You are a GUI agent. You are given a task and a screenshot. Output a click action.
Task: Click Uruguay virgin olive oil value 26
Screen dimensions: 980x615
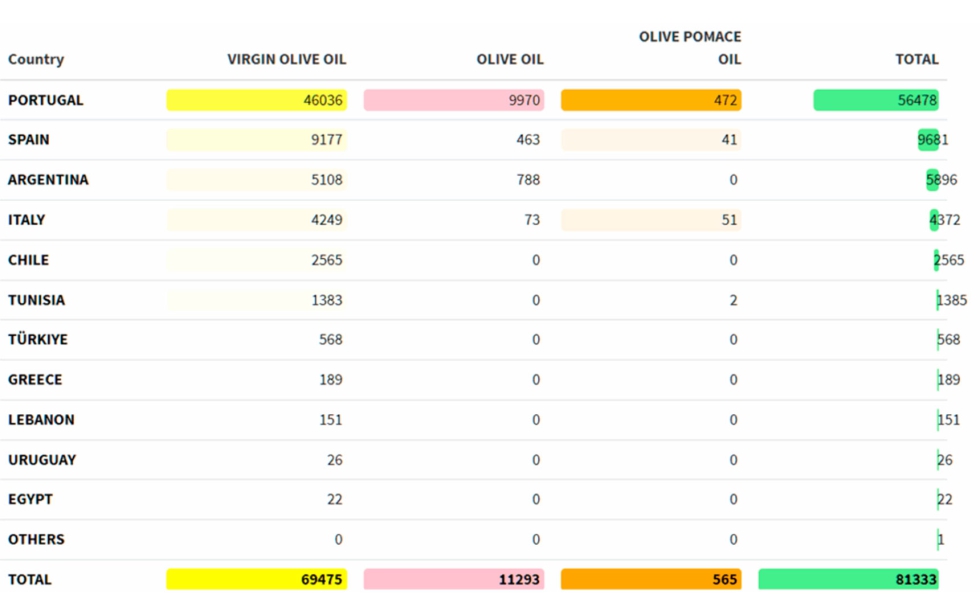[334, 460]
